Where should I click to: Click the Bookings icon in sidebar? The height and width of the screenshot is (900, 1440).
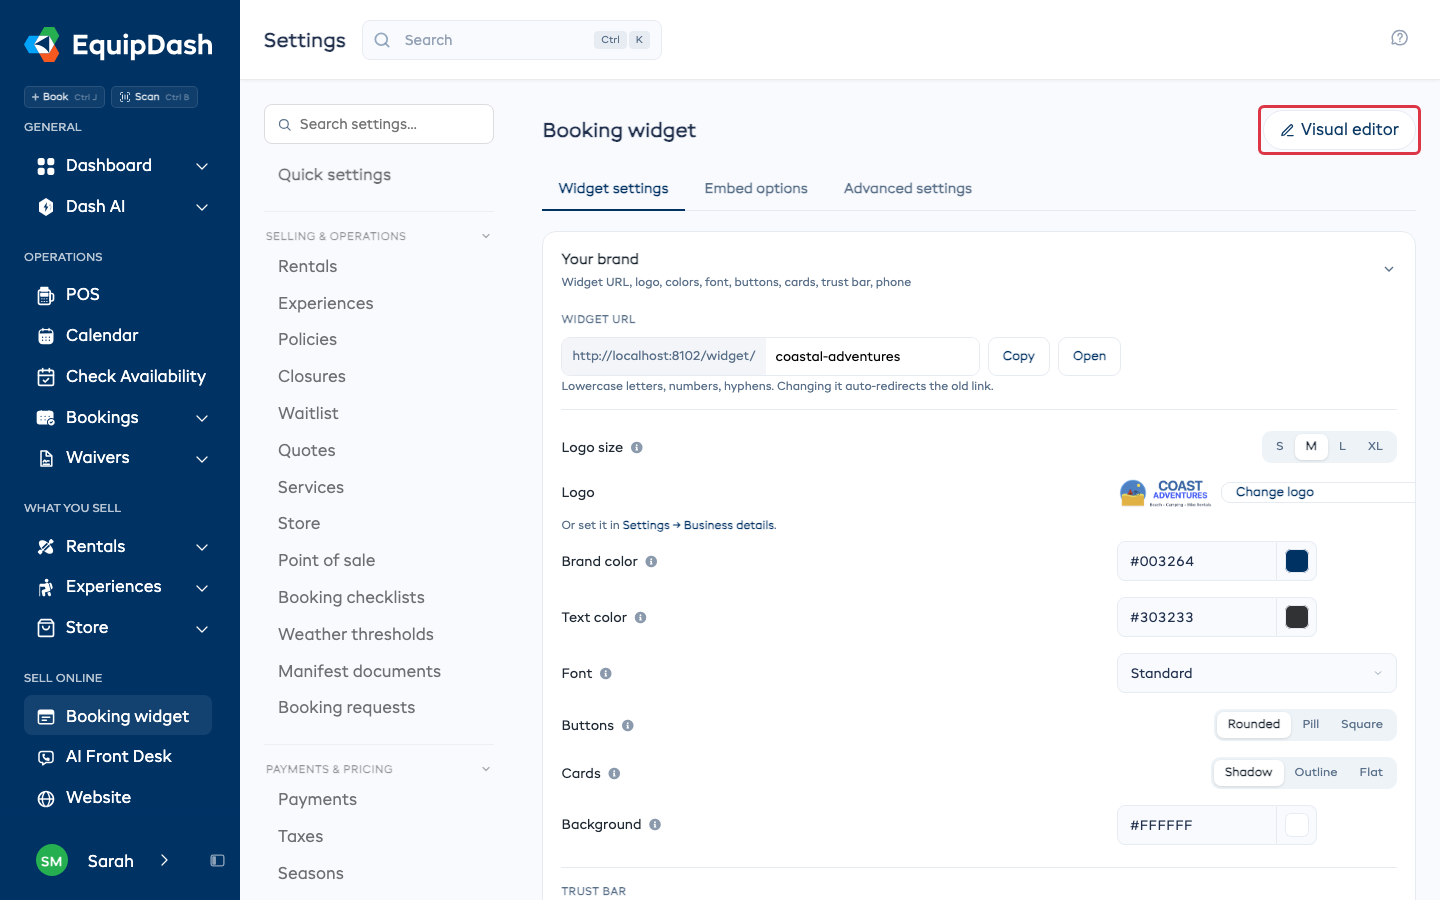coord(46,418)
